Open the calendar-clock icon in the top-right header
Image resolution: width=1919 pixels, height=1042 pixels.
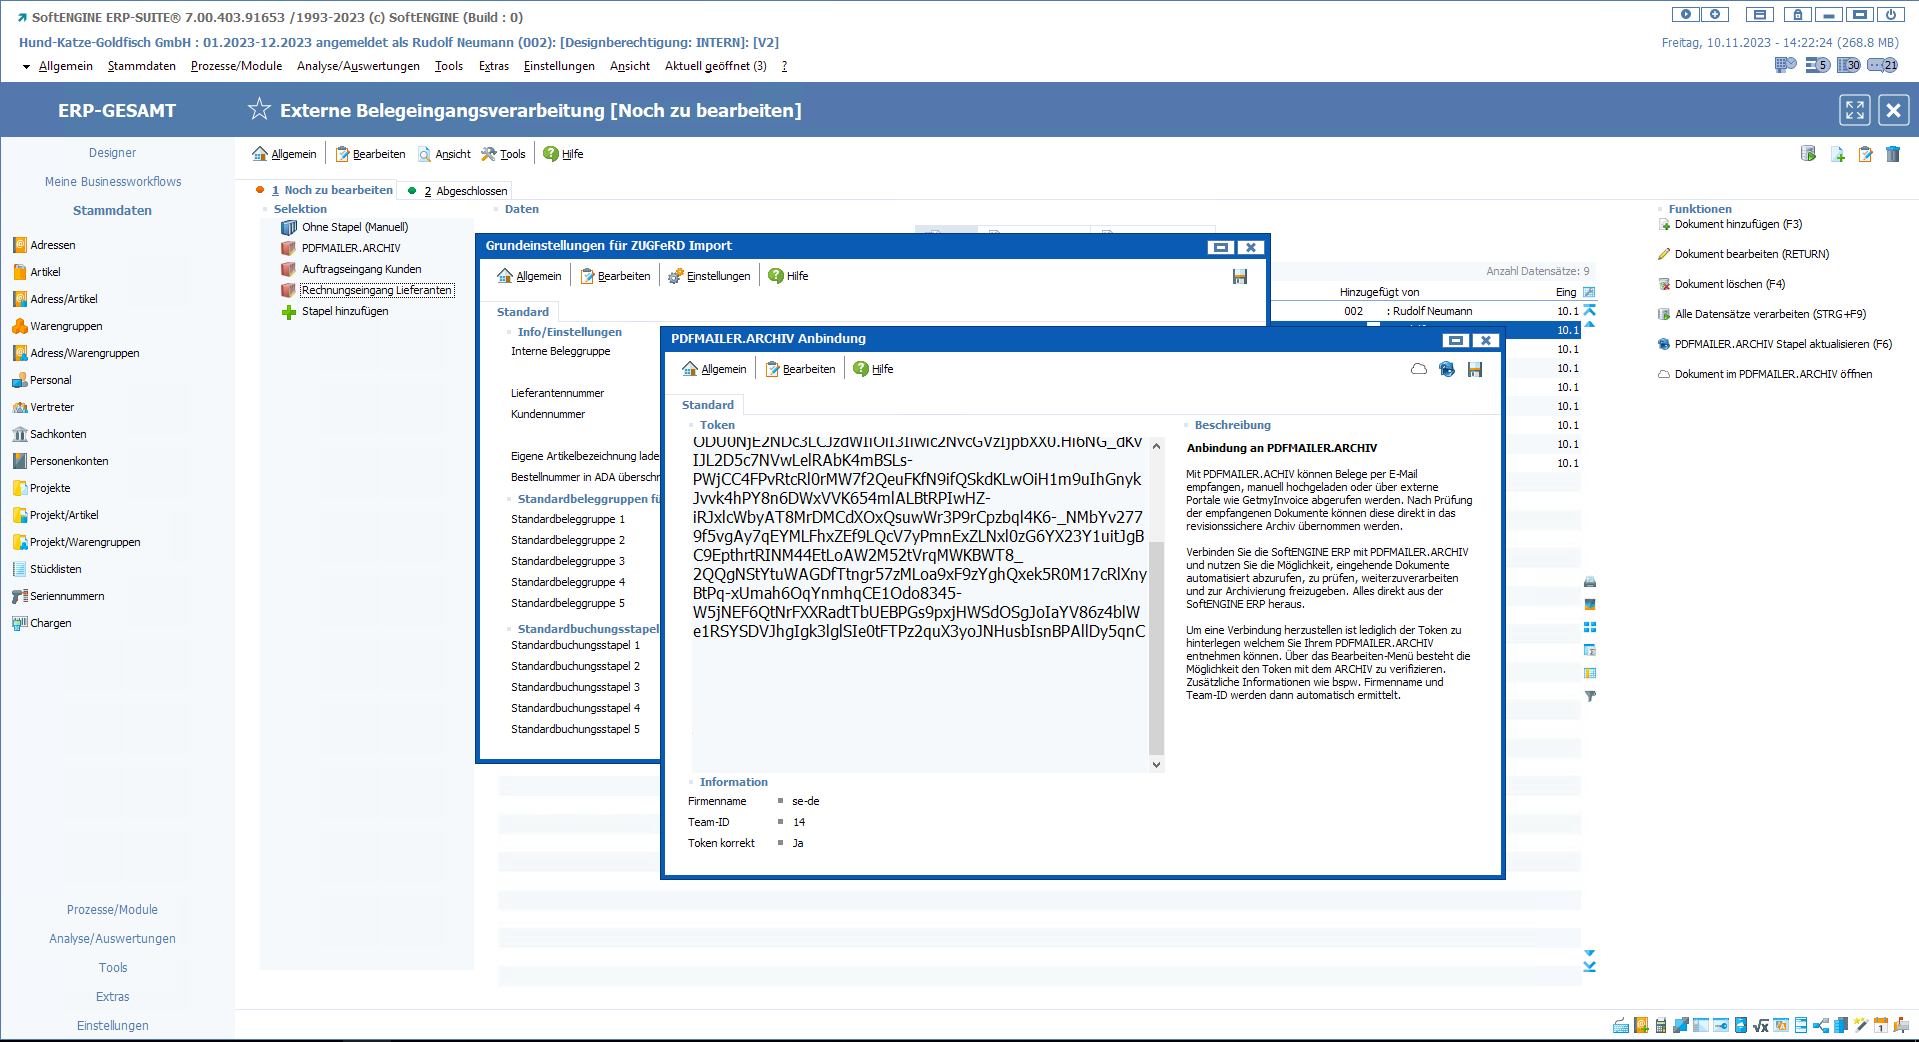tap(1785, 65)
